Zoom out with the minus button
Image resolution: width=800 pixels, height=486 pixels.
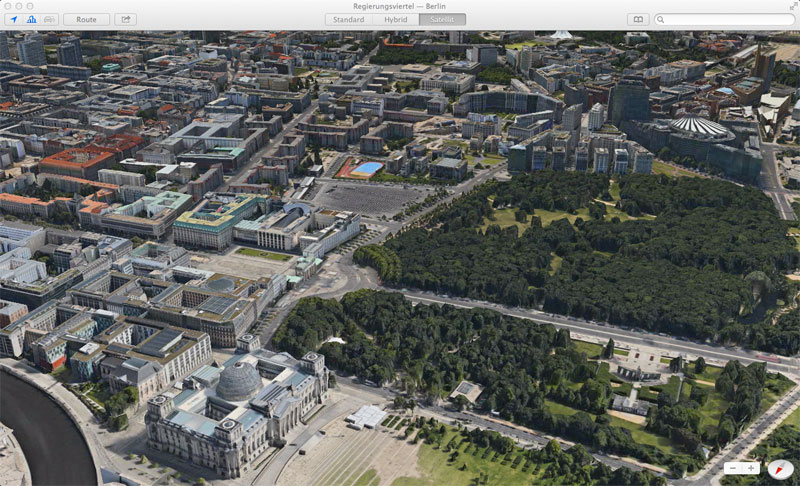point(733,468)
